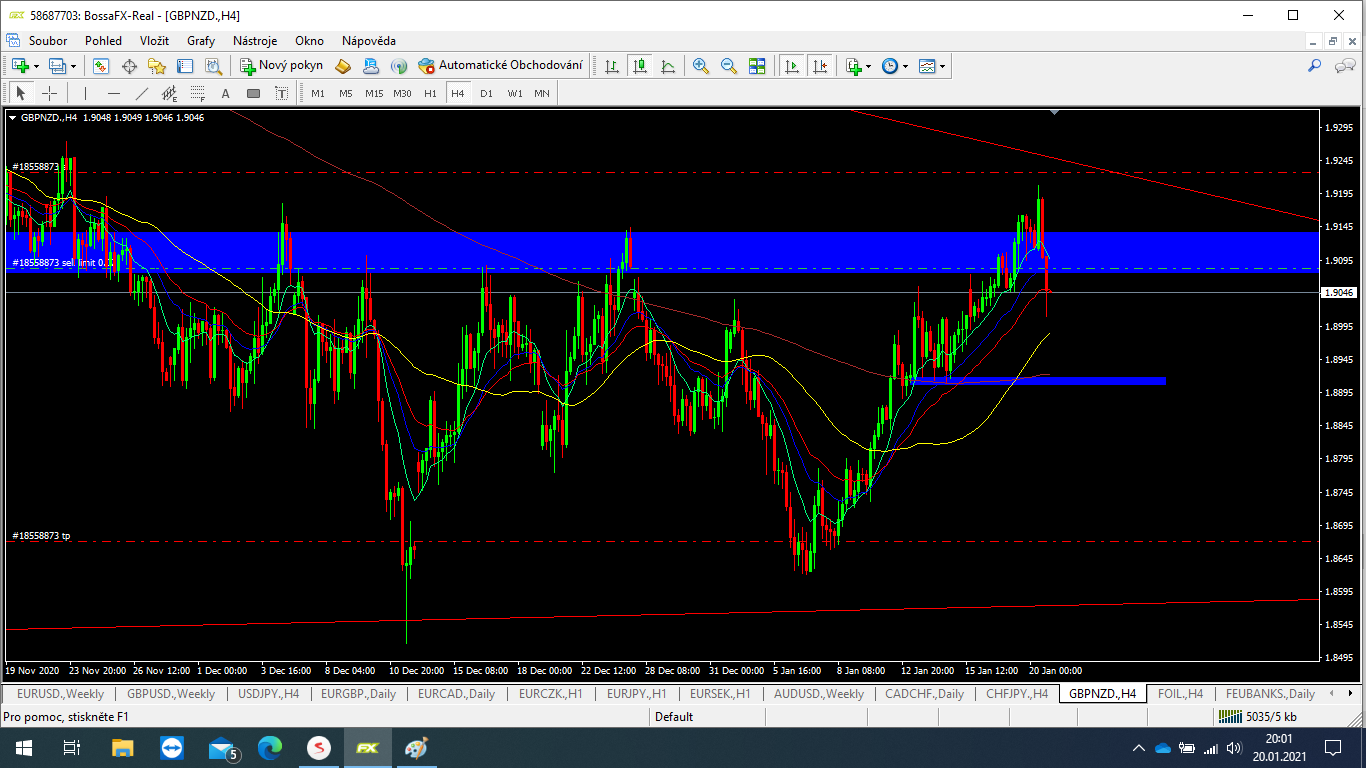The image size is (1366, 768).
Task: Open the Nápověda menu
Action: tap(369, 41)
